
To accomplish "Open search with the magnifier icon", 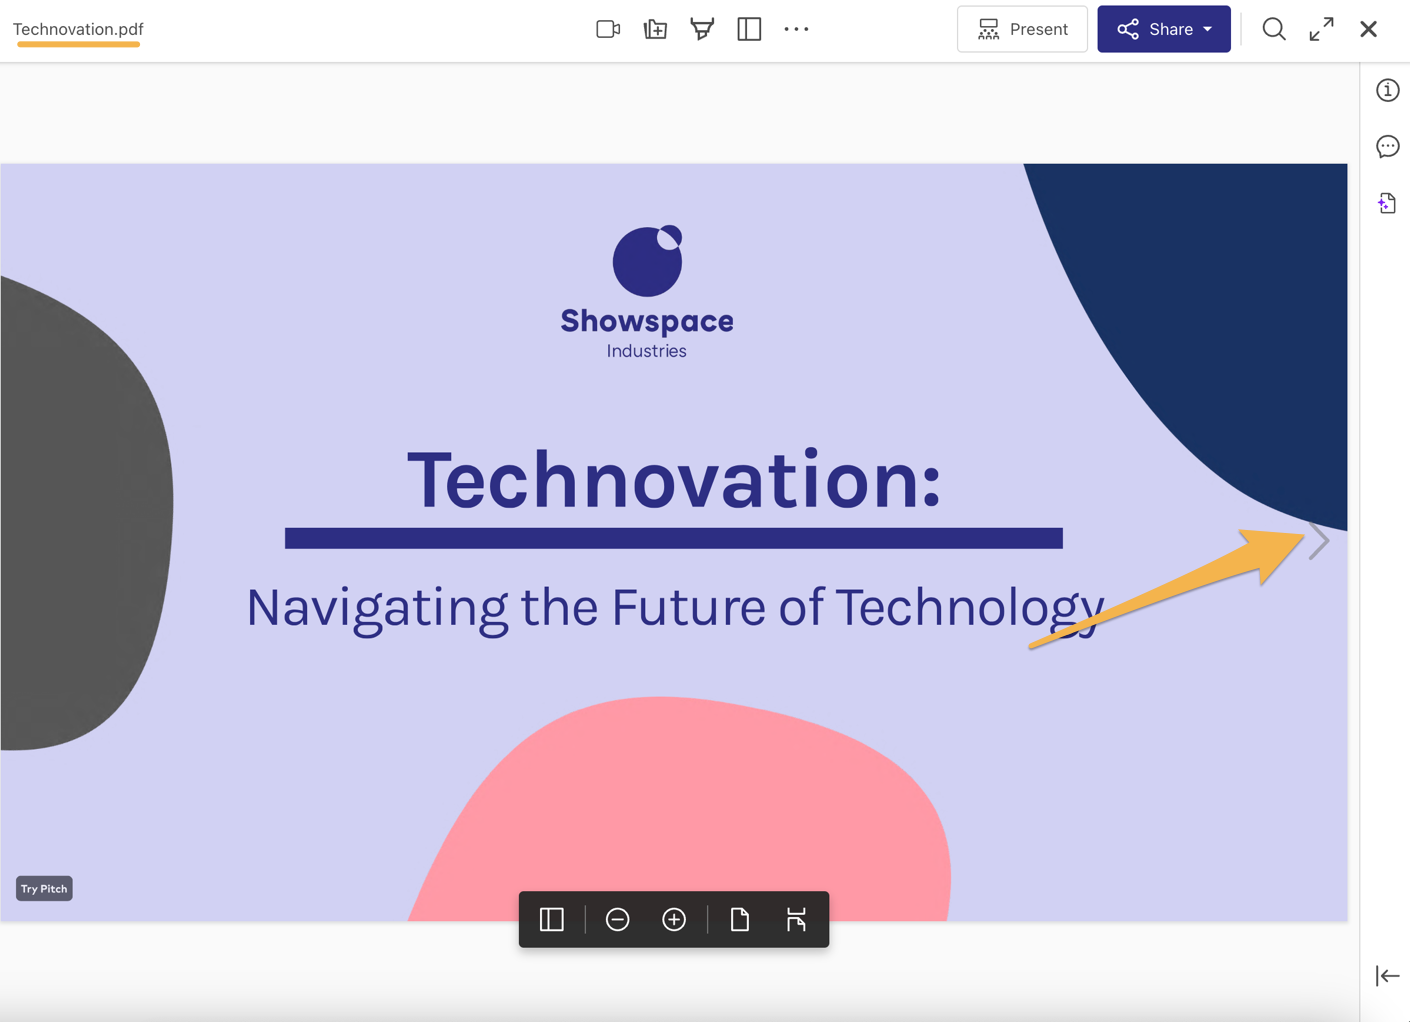I will pyautogui.click(x=1274, y=29).
